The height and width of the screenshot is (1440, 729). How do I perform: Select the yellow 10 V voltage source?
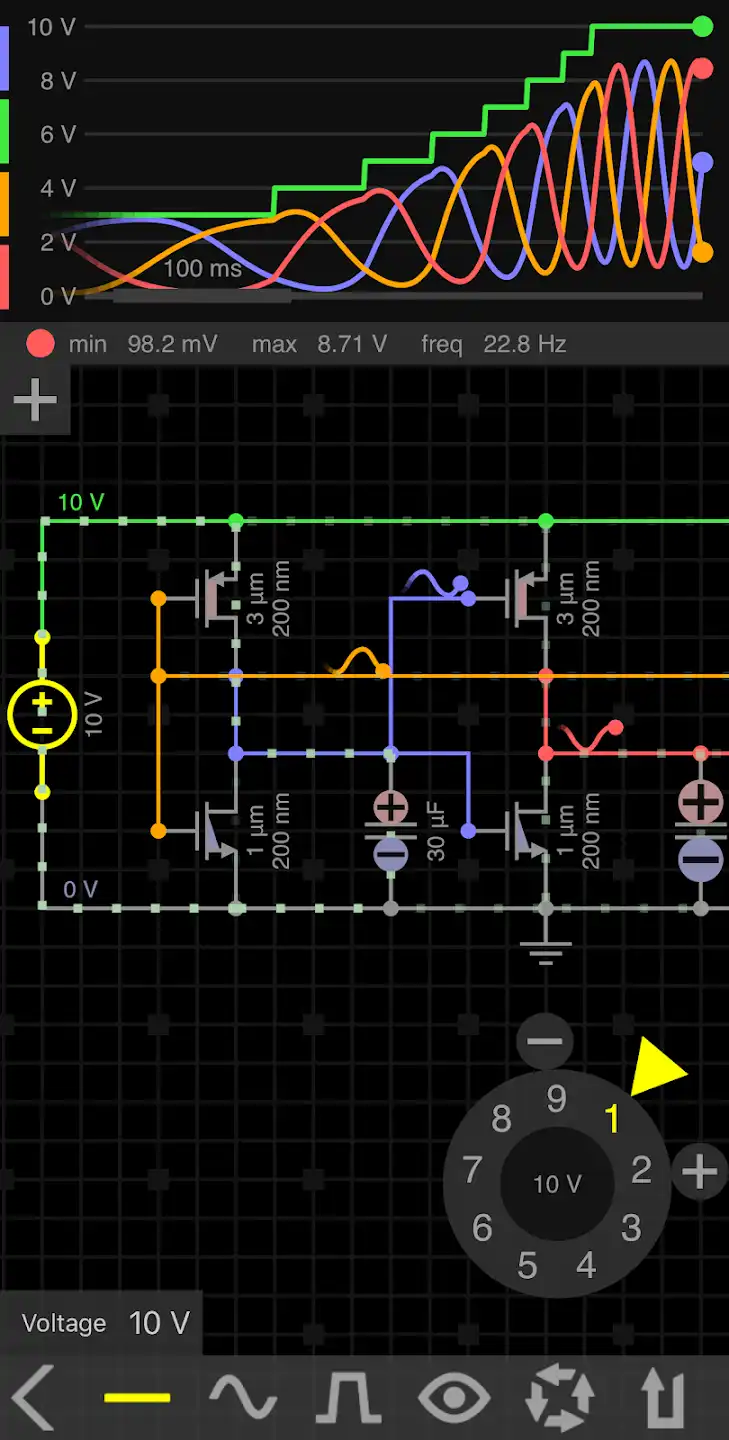click(x=42, y=715)
